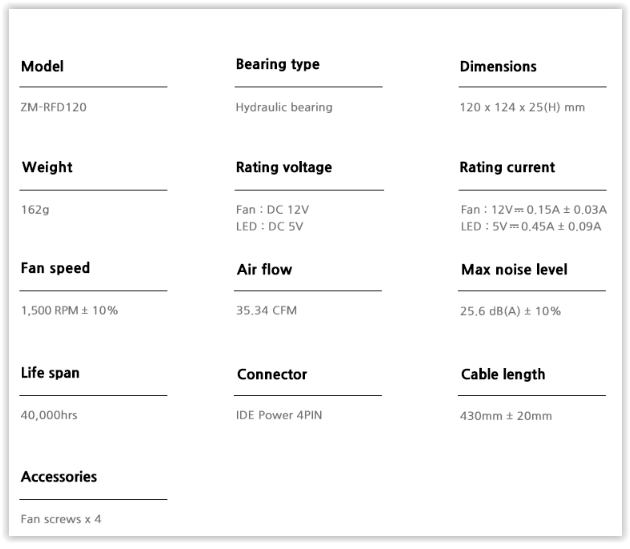
Task: Select the 35.34 CFM air flow value
Action: click(x=266, y=310)
